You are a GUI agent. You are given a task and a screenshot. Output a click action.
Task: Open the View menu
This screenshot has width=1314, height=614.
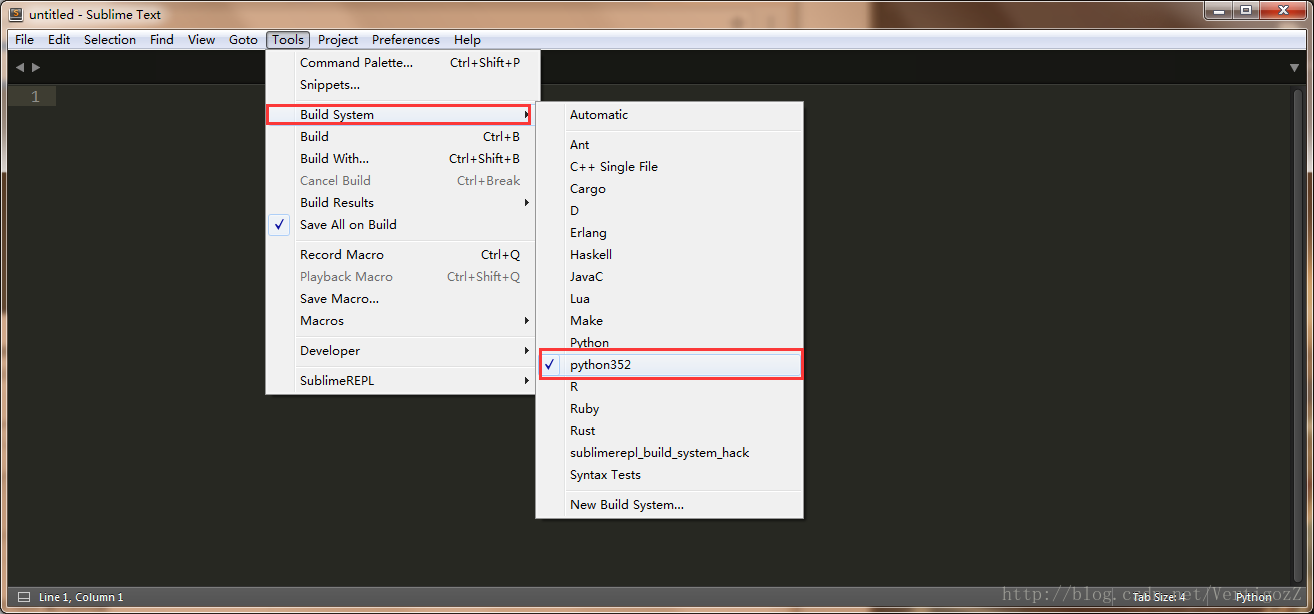tap(201, 40)
